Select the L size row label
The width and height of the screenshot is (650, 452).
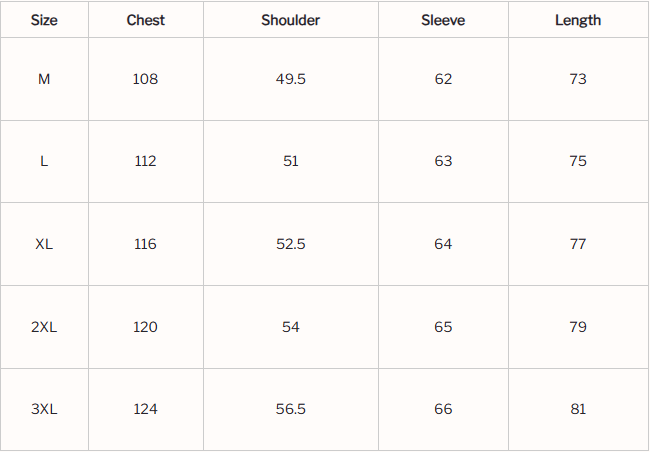pos(44,161)
